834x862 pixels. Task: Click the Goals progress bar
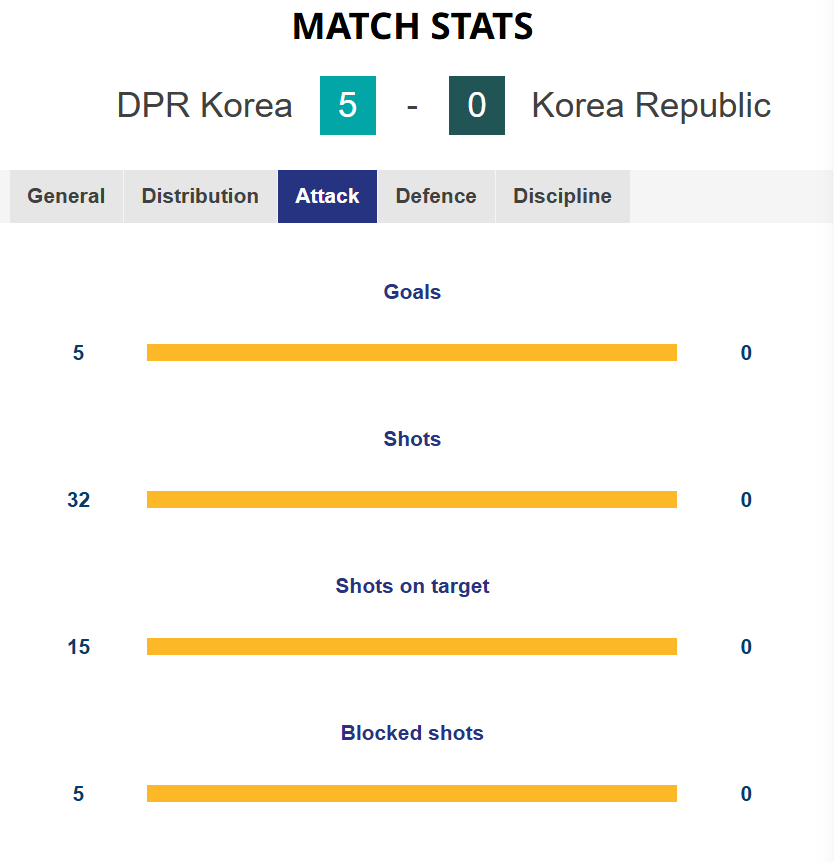pos(412,352)
